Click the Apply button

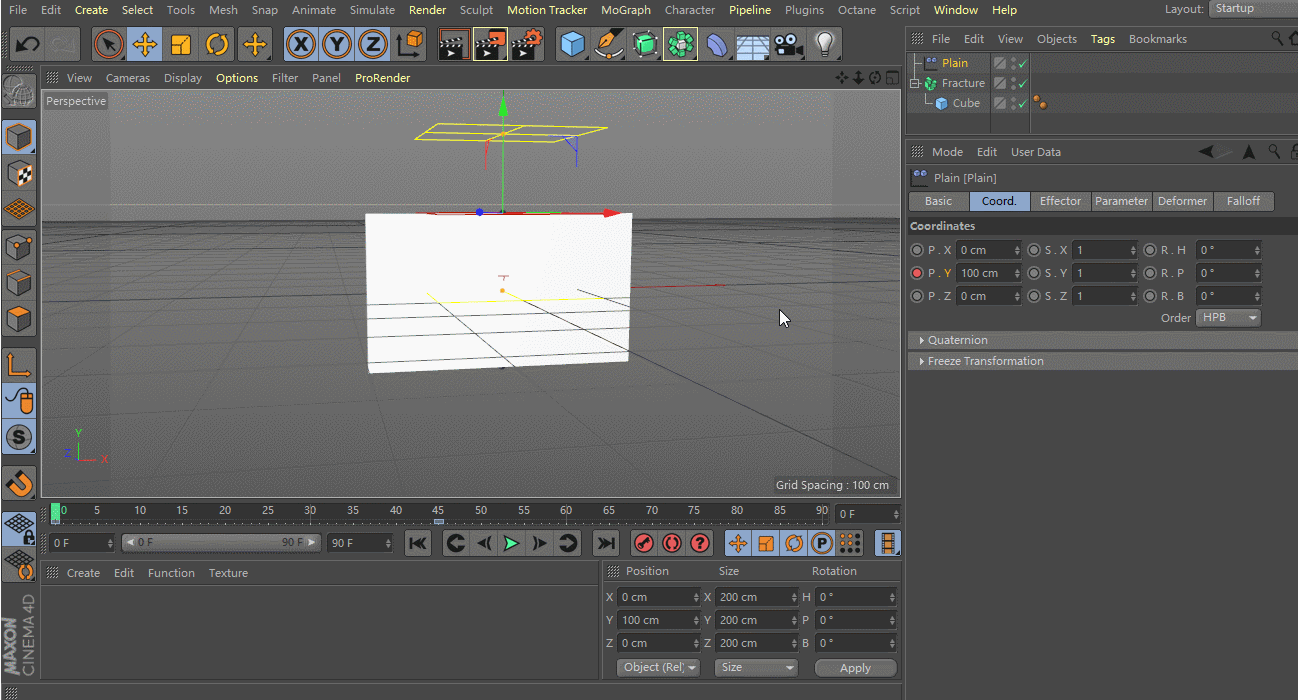click(855, 668)
